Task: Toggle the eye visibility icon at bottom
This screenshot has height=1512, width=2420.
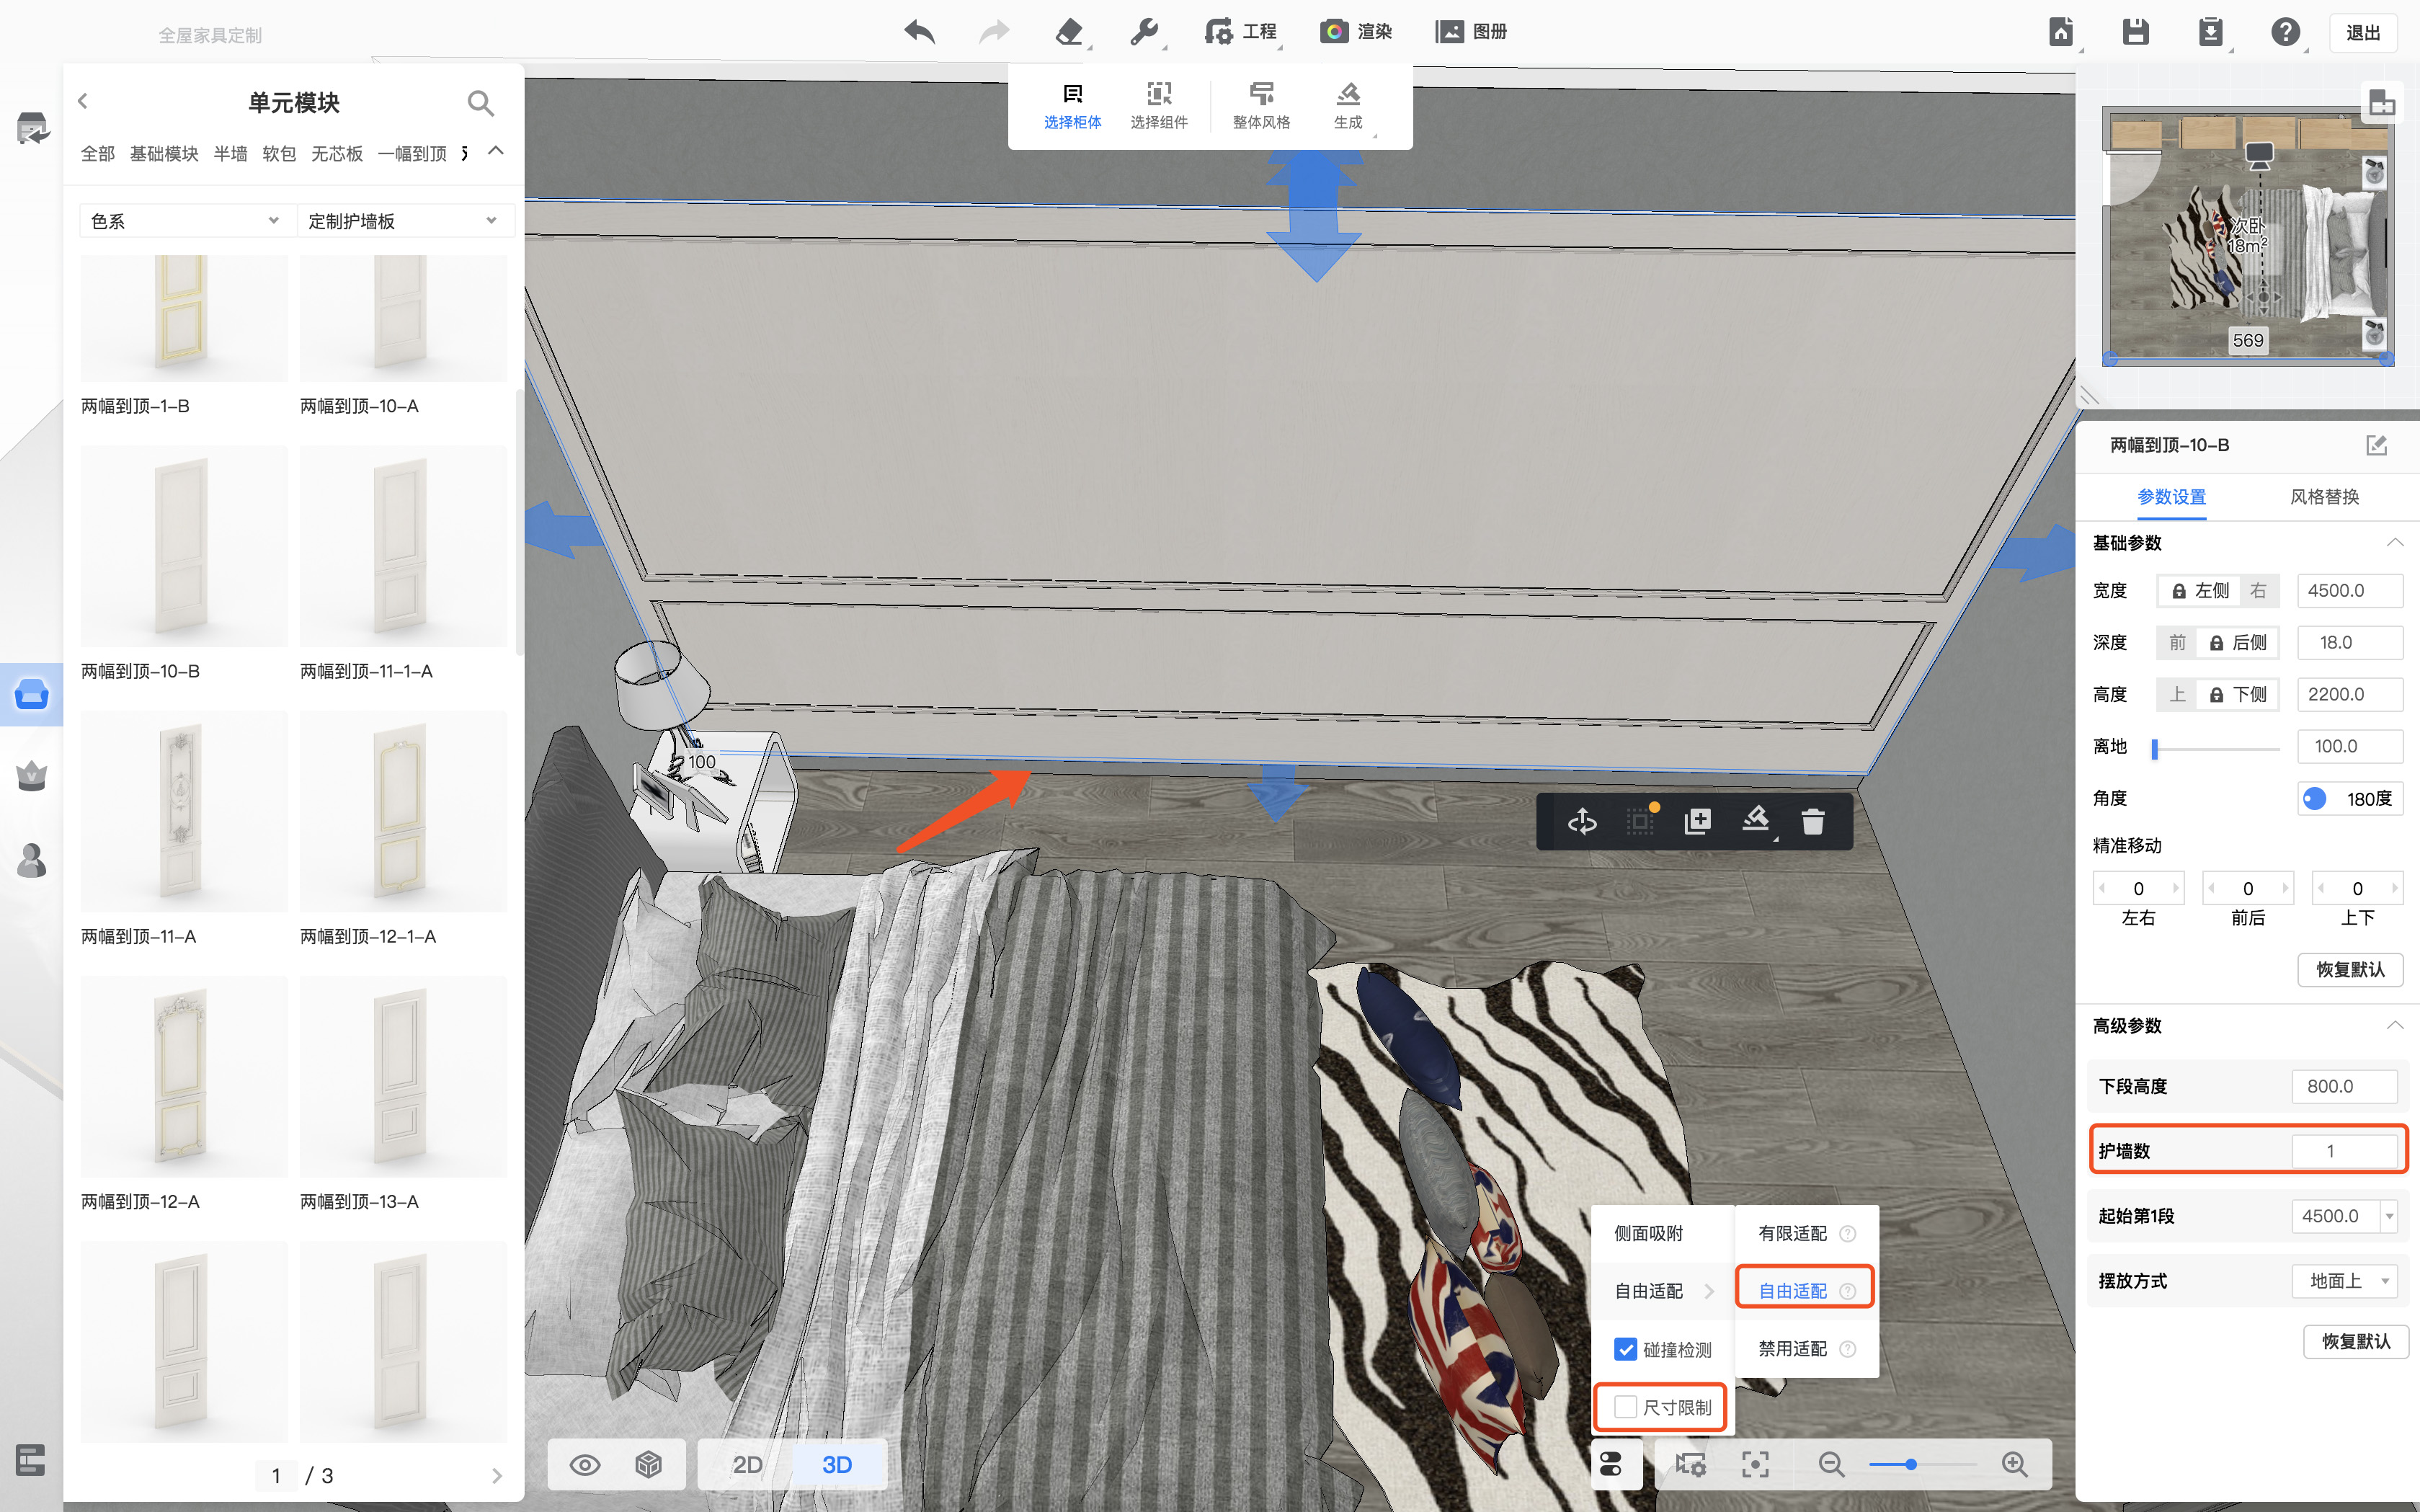Action: pyautogui.click(x=585, y=1465)
